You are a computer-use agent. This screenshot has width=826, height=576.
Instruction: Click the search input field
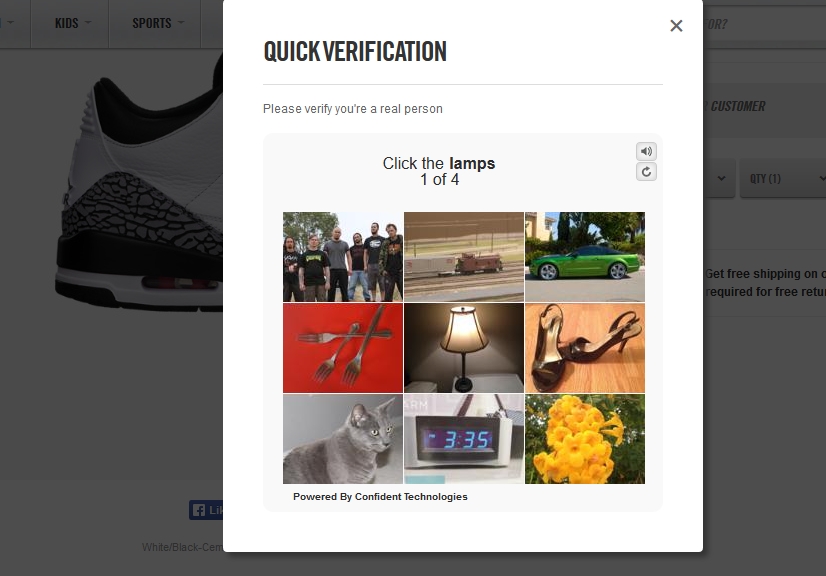(x=765, y=24)
